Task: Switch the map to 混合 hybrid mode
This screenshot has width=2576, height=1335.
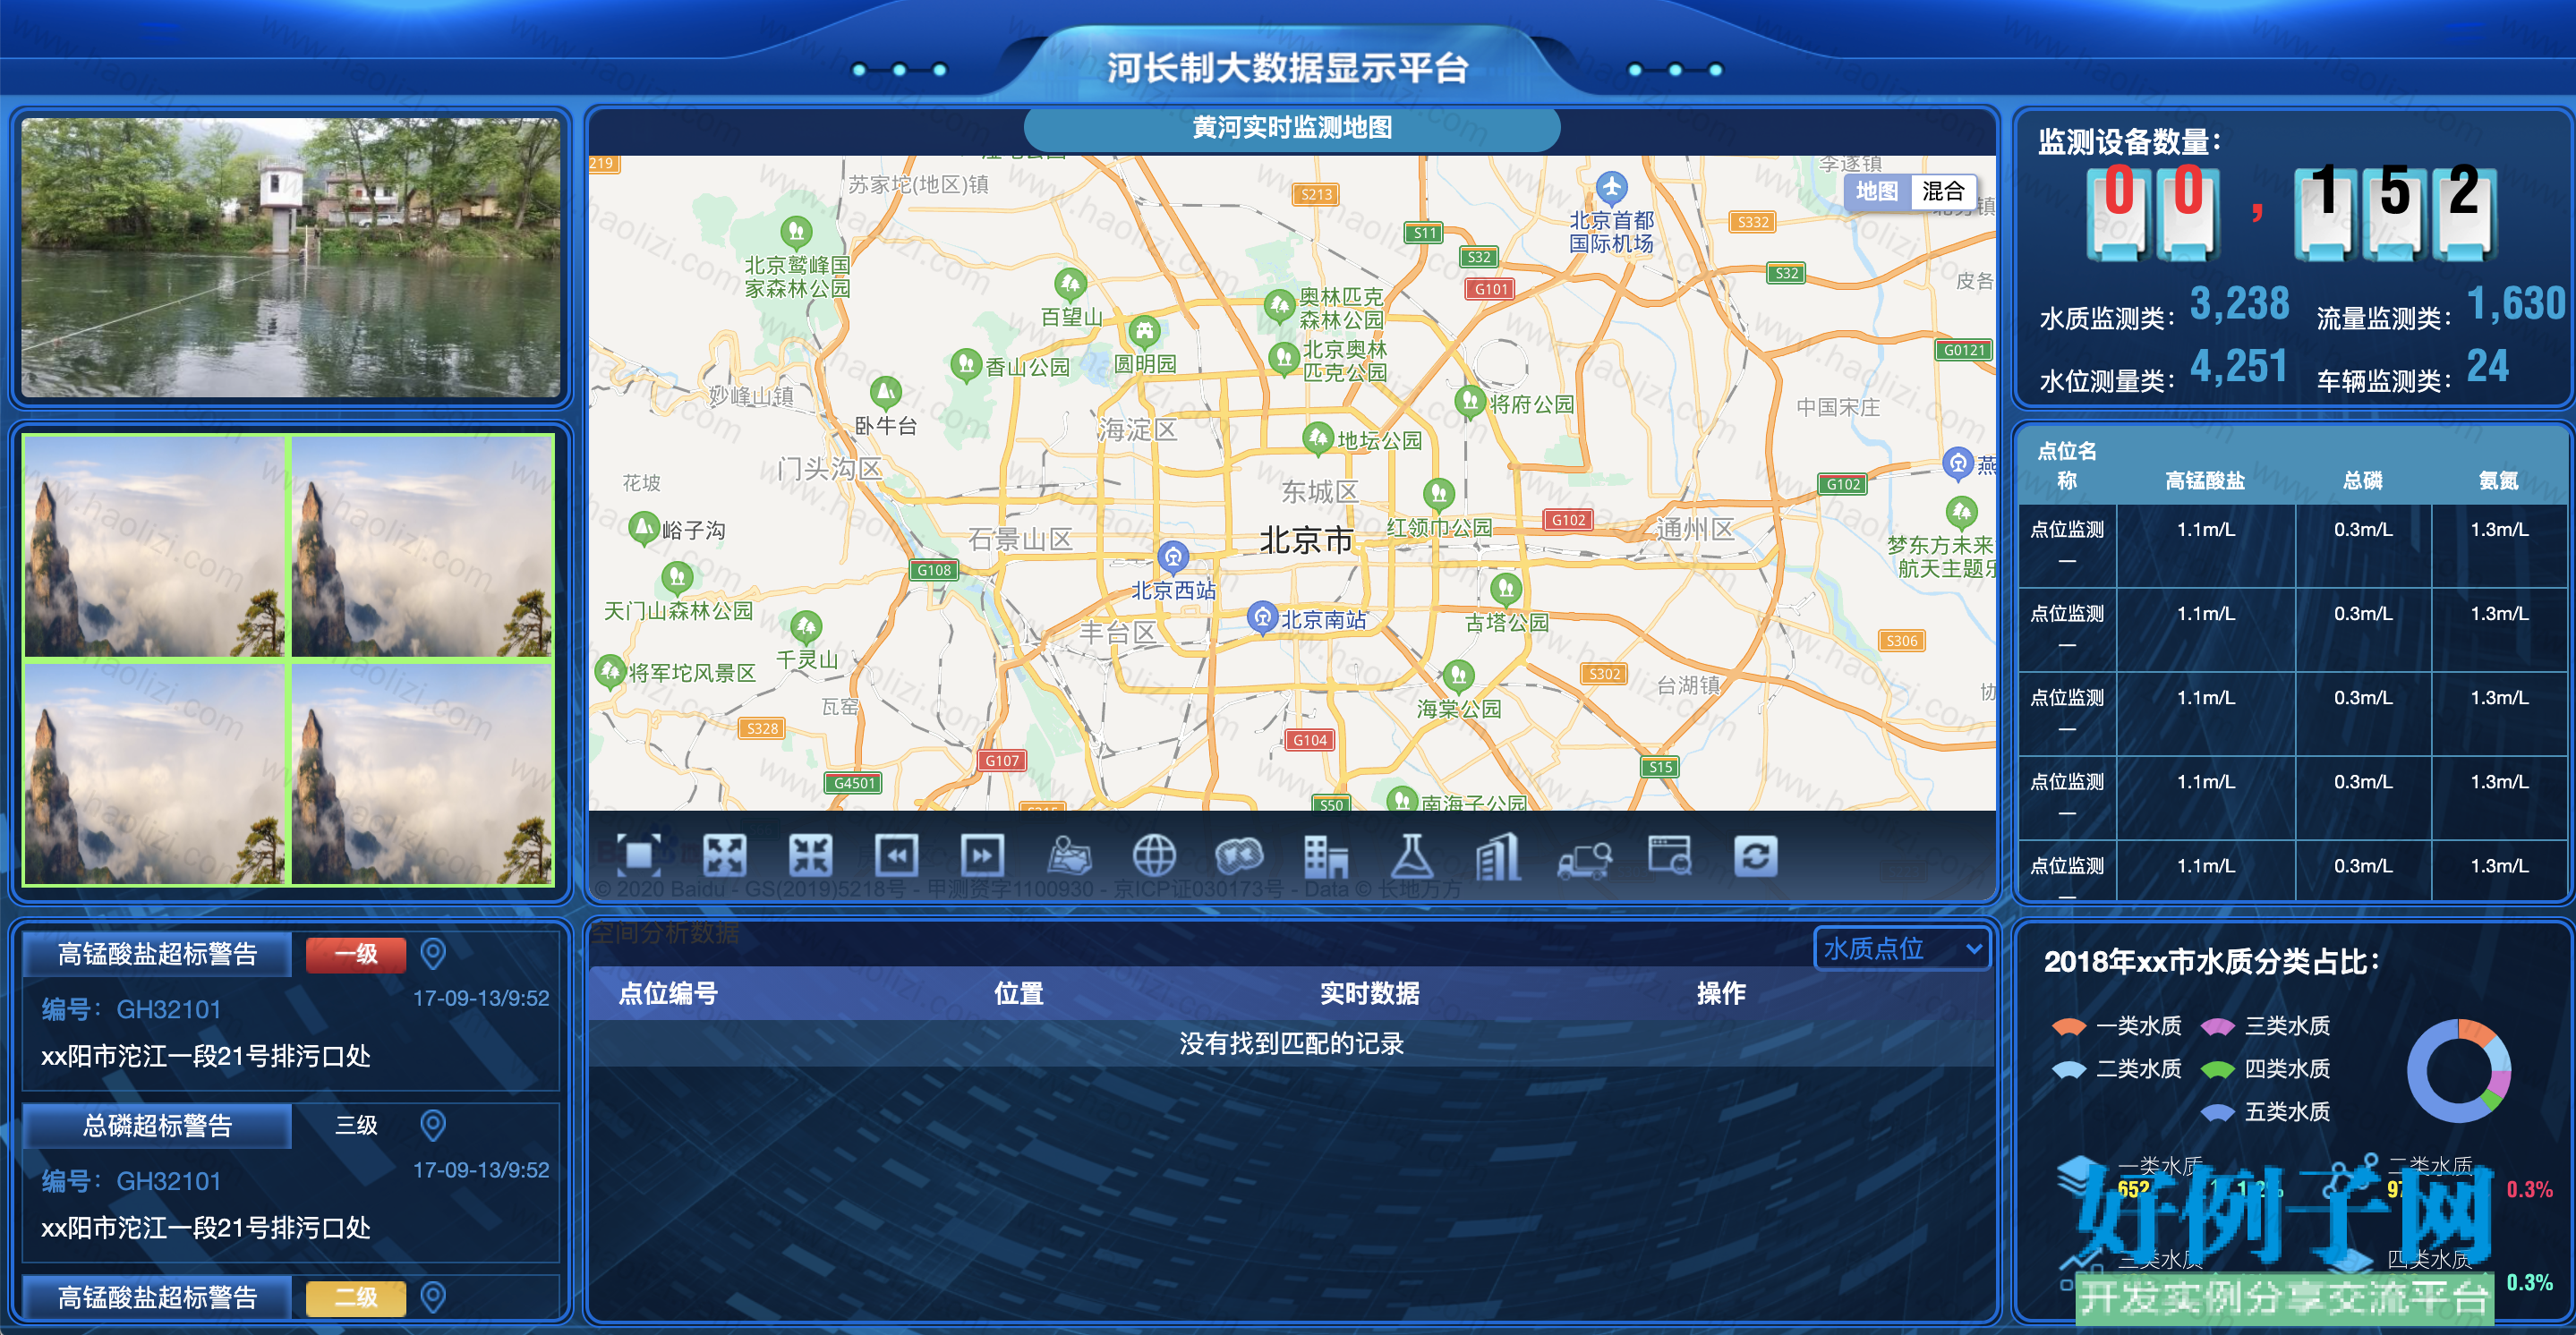Action: [1943, 191]
